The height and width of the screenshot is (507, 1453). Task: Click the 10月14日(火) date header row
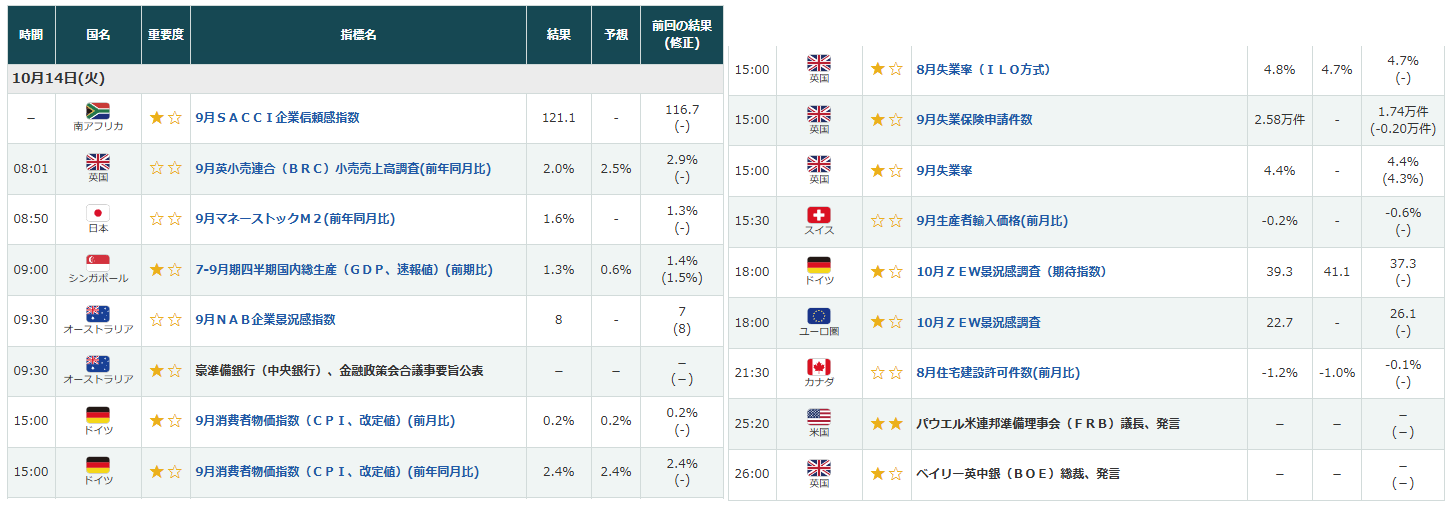point(364,79)
